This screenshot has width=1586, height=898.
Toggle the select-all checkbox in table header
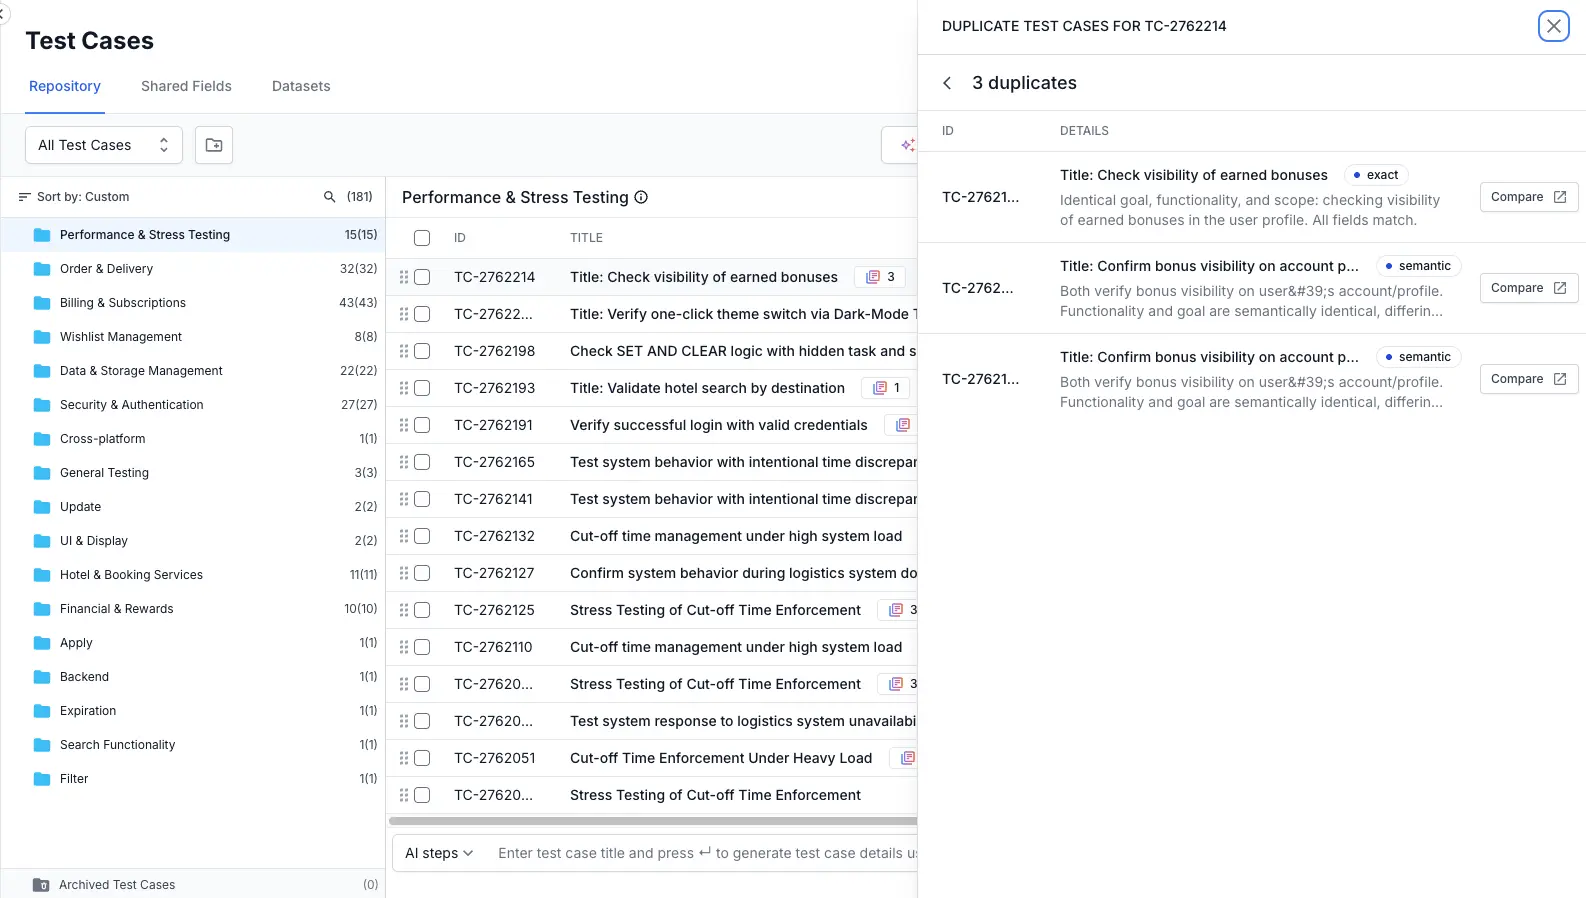coord(422,238)
